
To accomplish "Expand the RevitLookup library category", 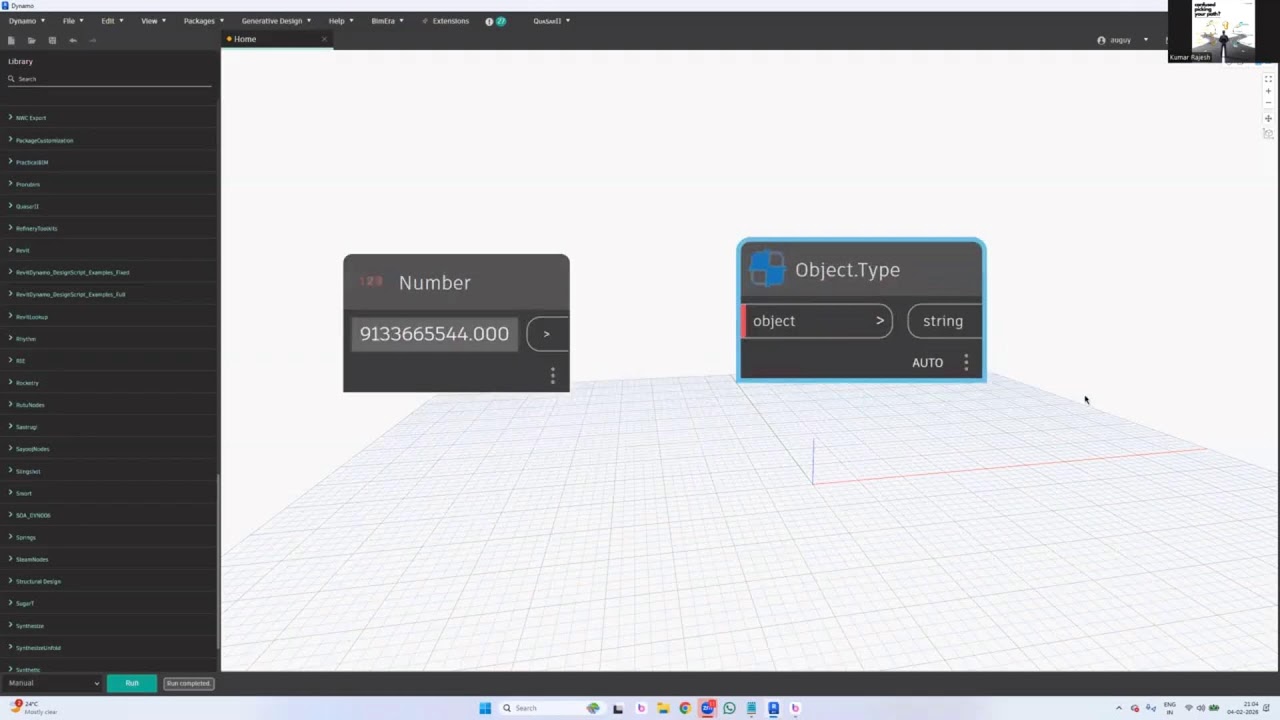I will point(108,317).
